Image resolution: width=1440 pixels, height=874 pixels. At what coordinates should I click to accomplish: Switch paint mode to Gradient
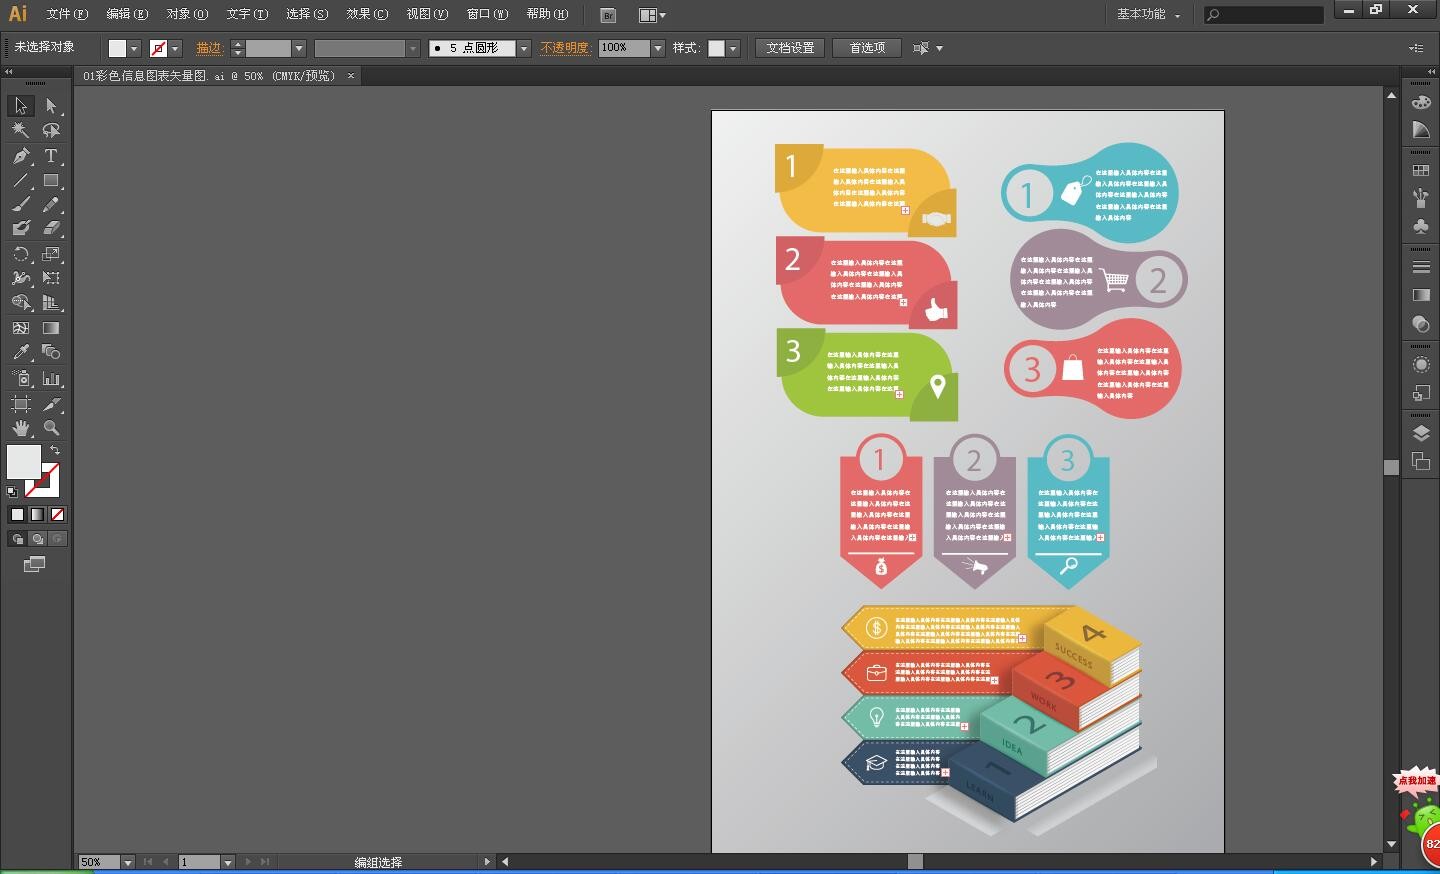[37, 515]
